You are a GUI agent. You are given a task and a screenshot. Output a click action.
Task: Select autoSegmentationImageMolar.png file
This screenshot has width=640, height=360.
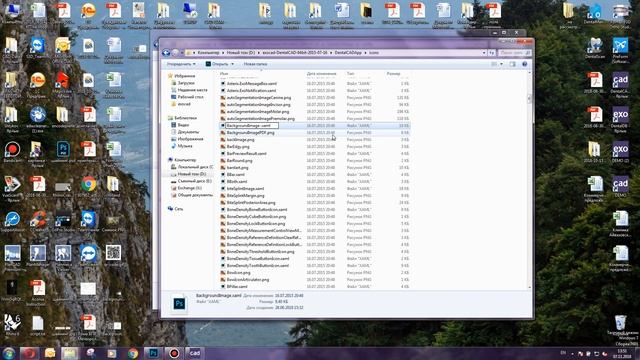tap(258, 111)
